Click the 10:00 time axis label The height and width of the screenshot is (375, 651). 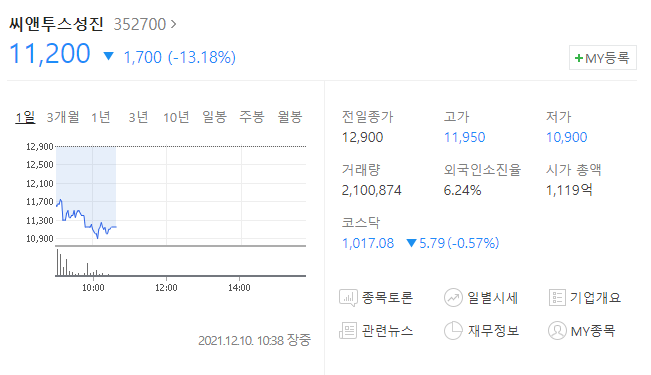point(93,288)
